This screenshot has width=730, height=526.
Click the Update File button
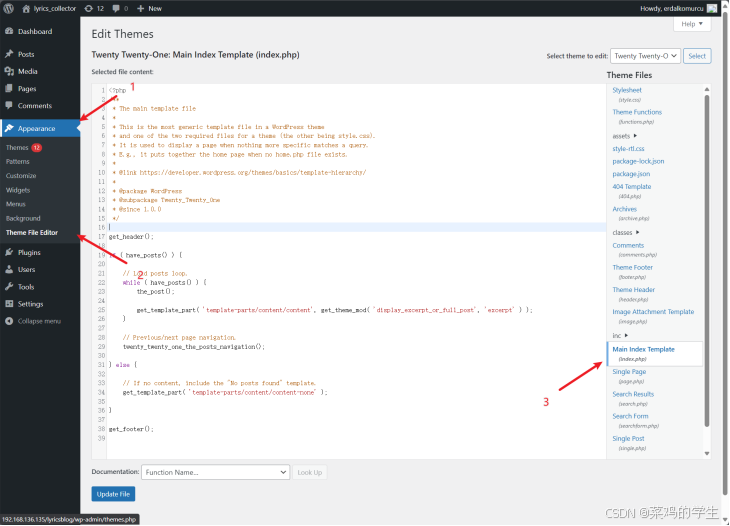(x=113, y=494)
